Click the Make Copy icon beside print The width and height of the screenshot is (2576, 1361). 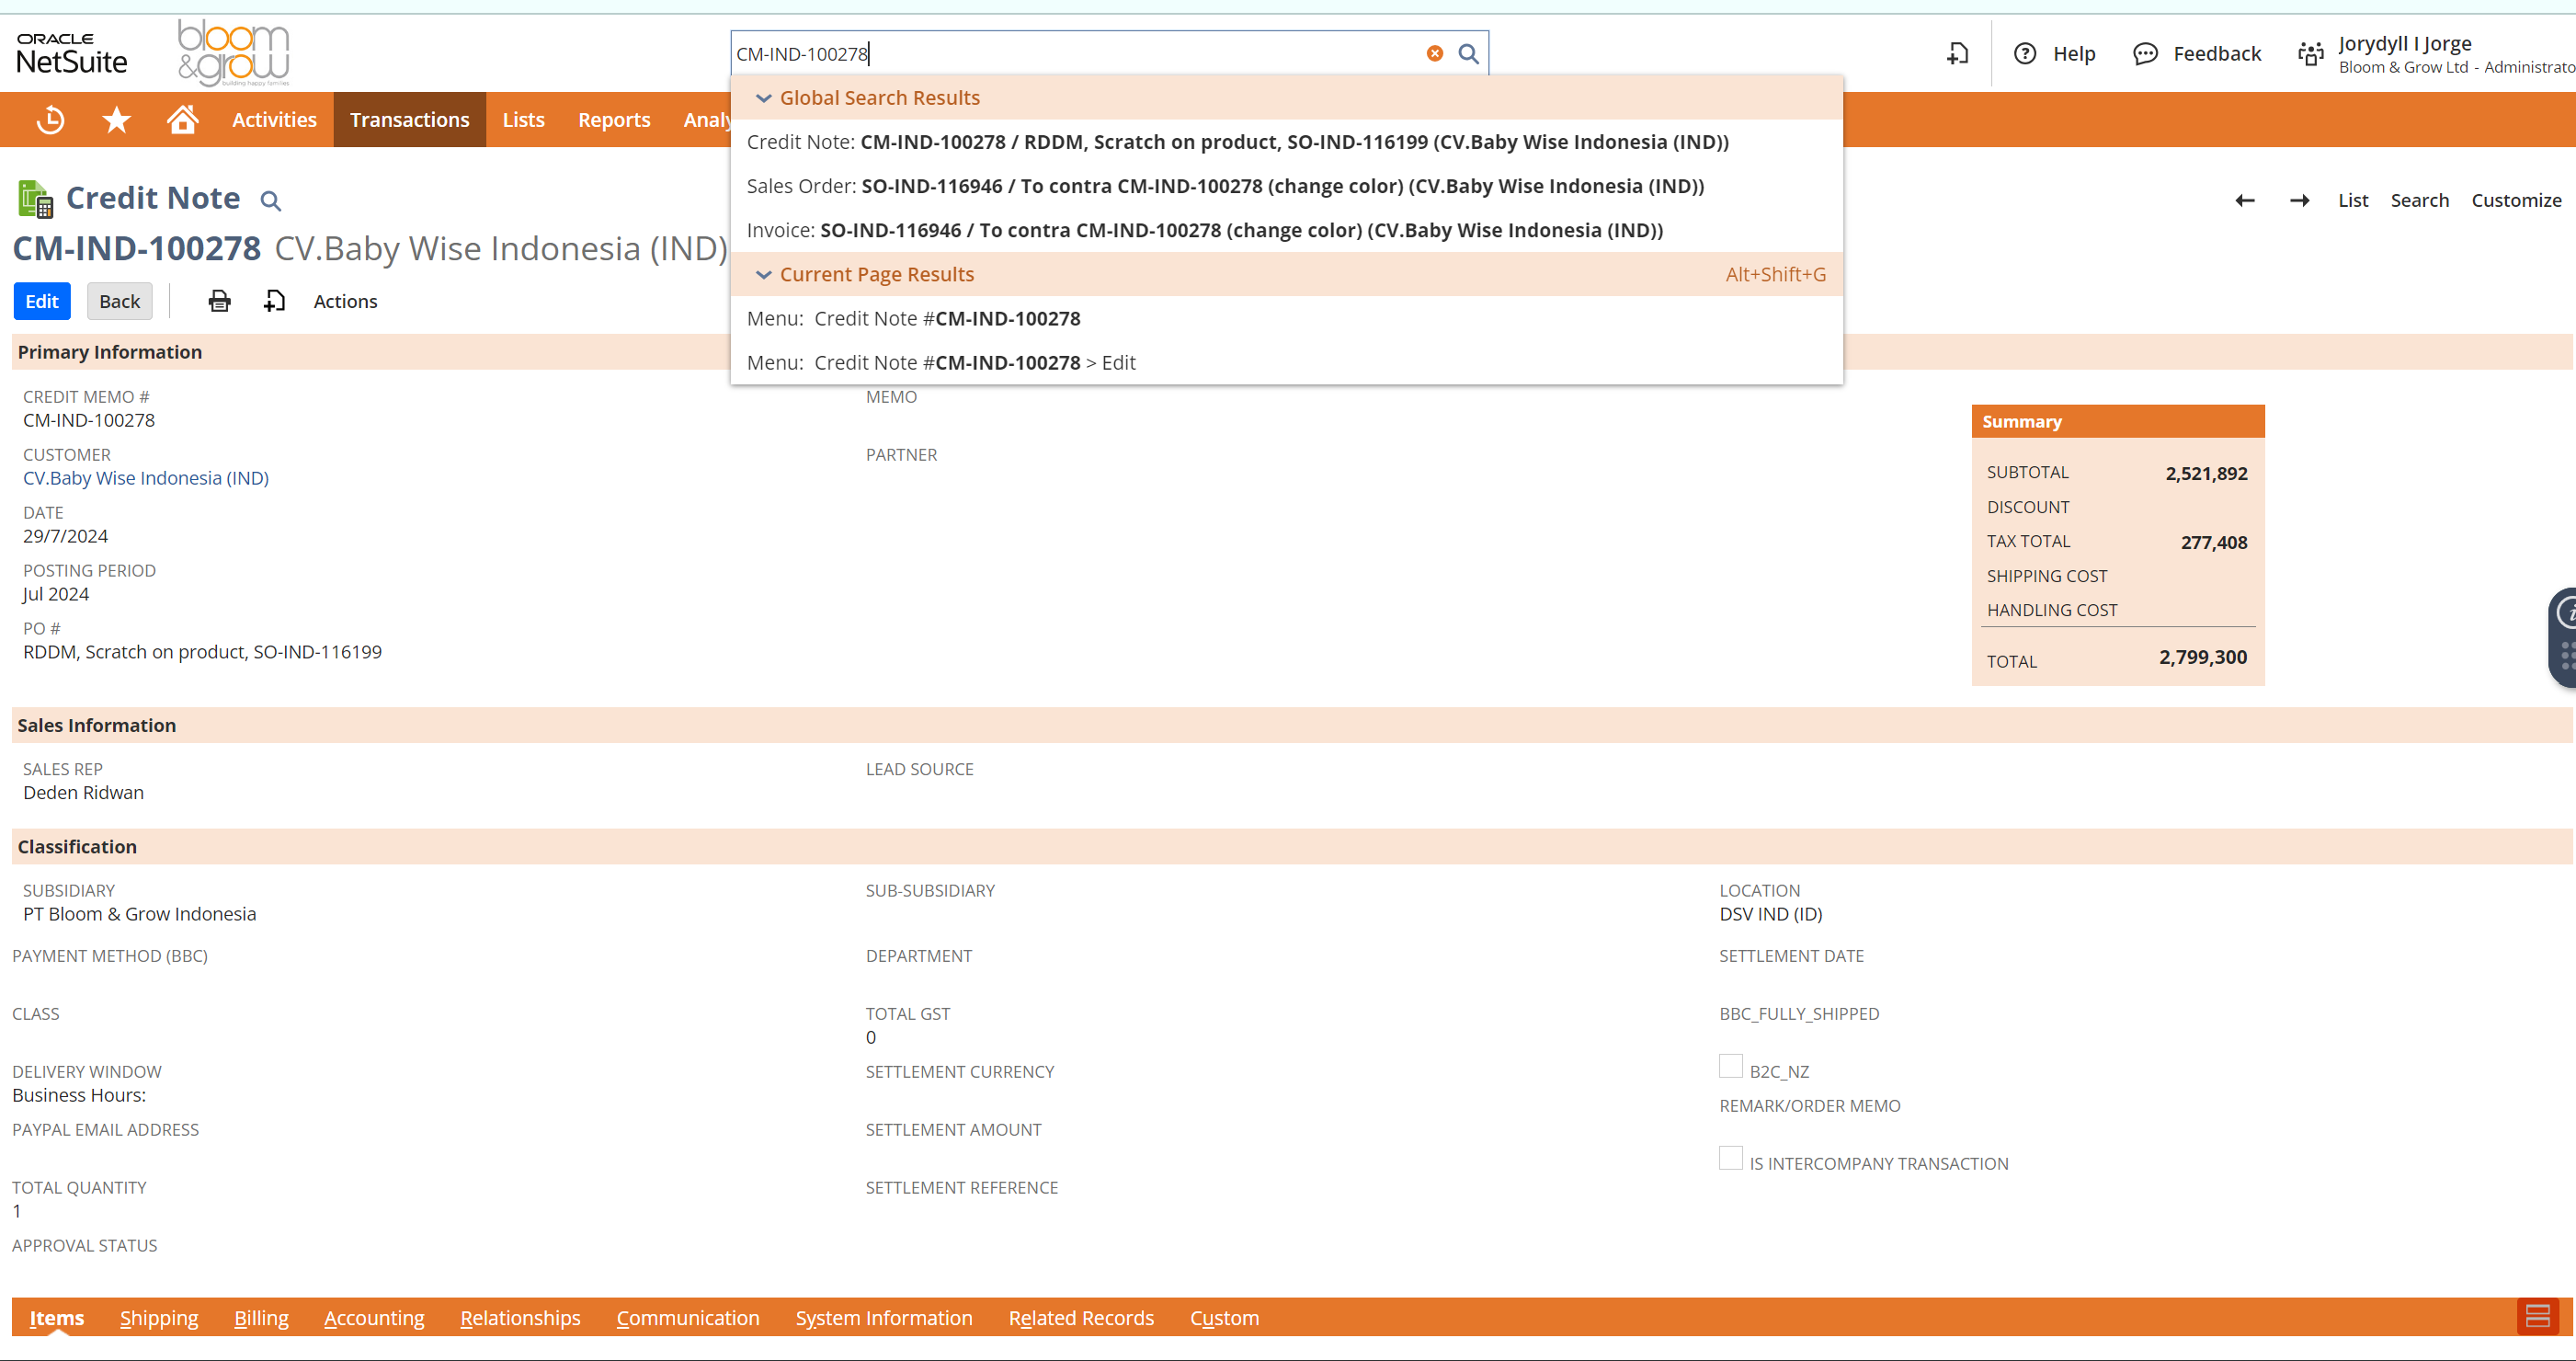(274, 301)
